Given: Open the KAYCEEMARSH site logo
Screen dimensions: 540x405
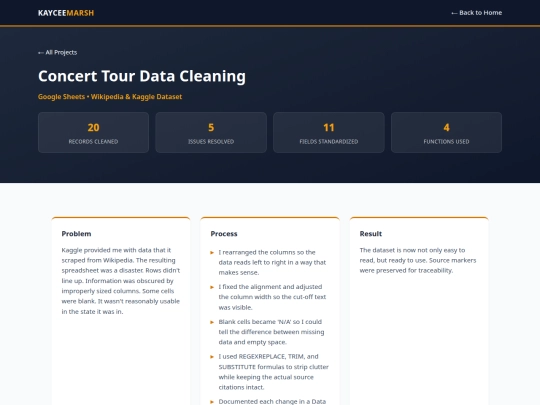Looking at the screenshot, I should (66, 13).
